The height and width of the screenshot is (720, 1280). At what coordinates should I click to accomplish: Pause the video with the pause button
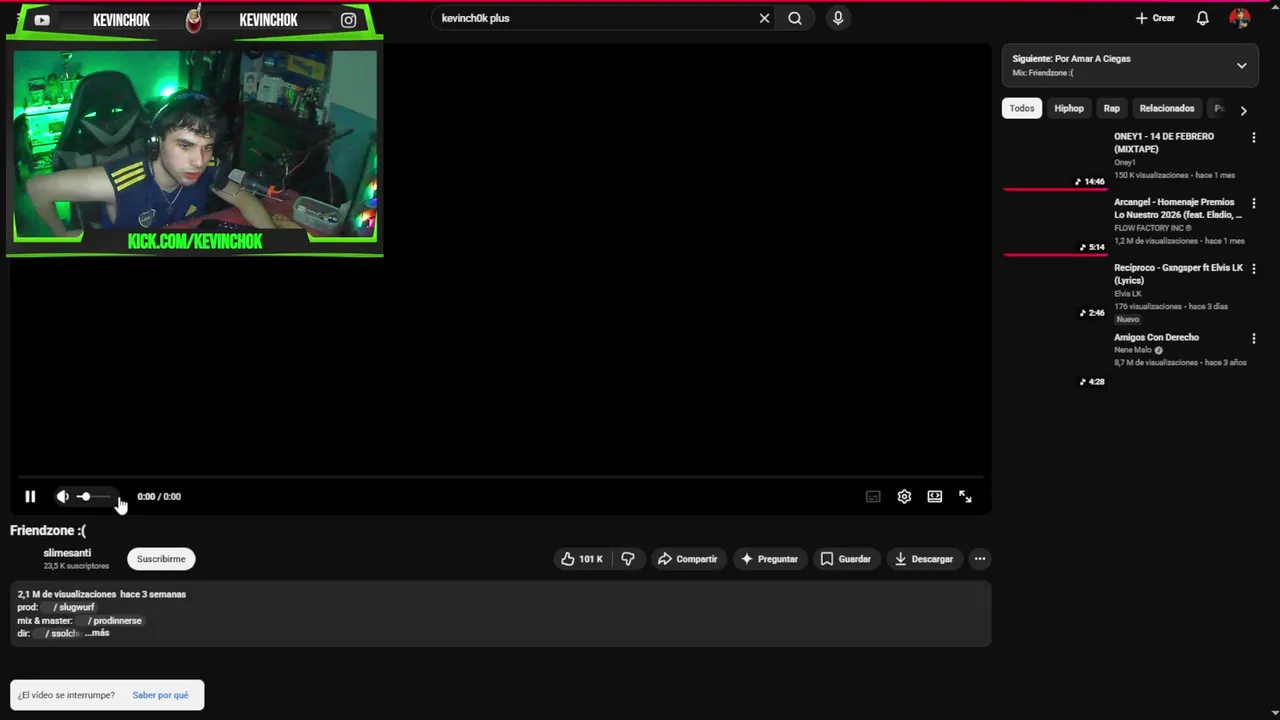[30, 496]
